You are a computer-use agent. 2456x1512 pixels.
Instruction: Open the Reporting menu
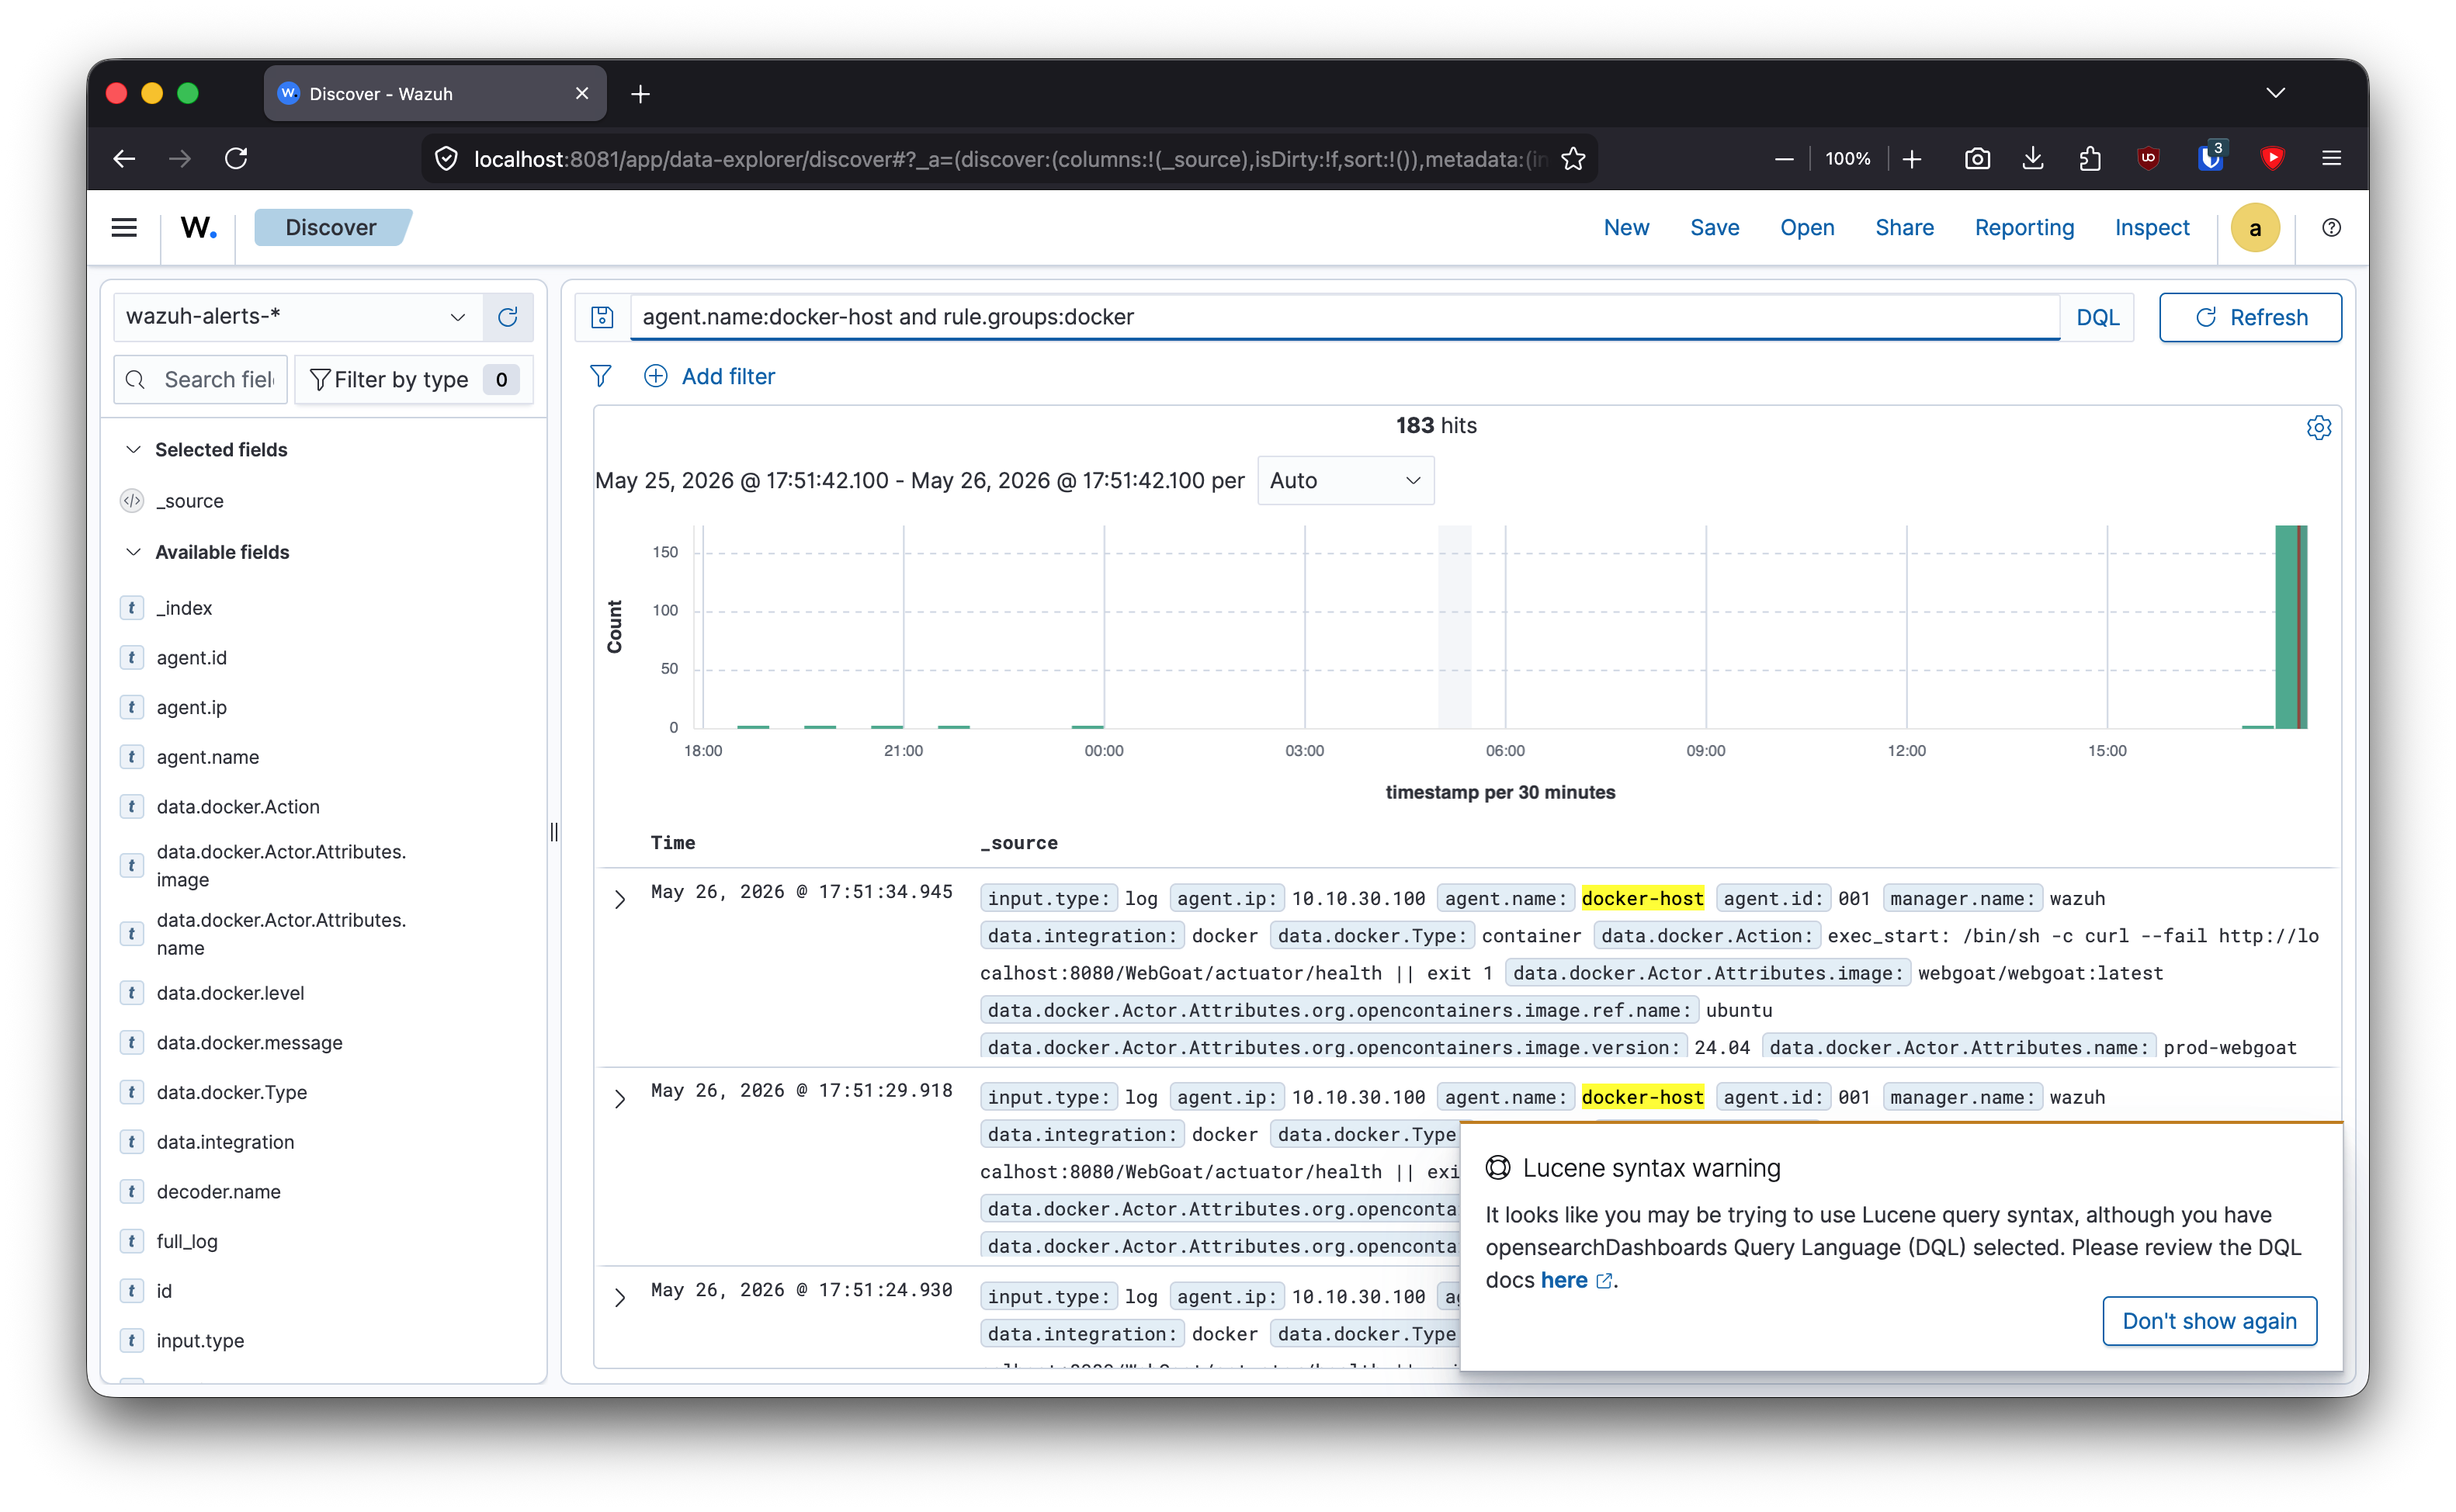pos(2024,228)
